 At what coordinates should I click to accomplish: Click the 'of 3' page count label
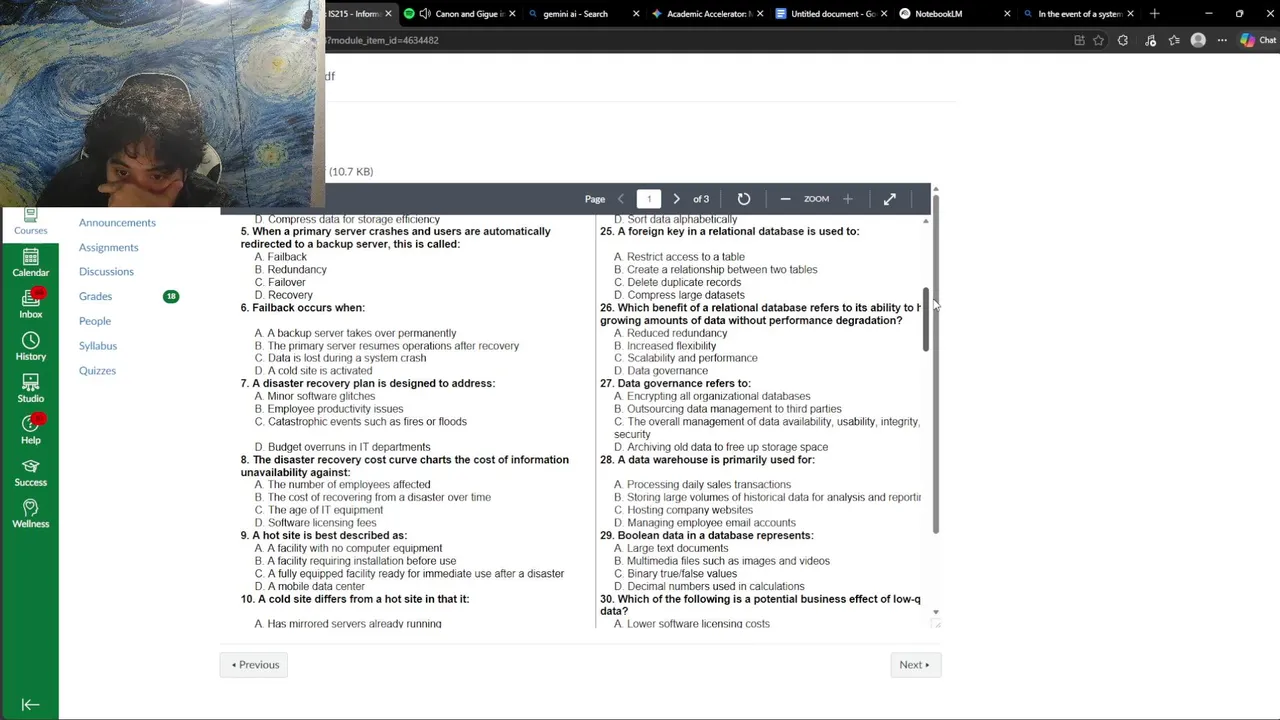click(701, 199)
